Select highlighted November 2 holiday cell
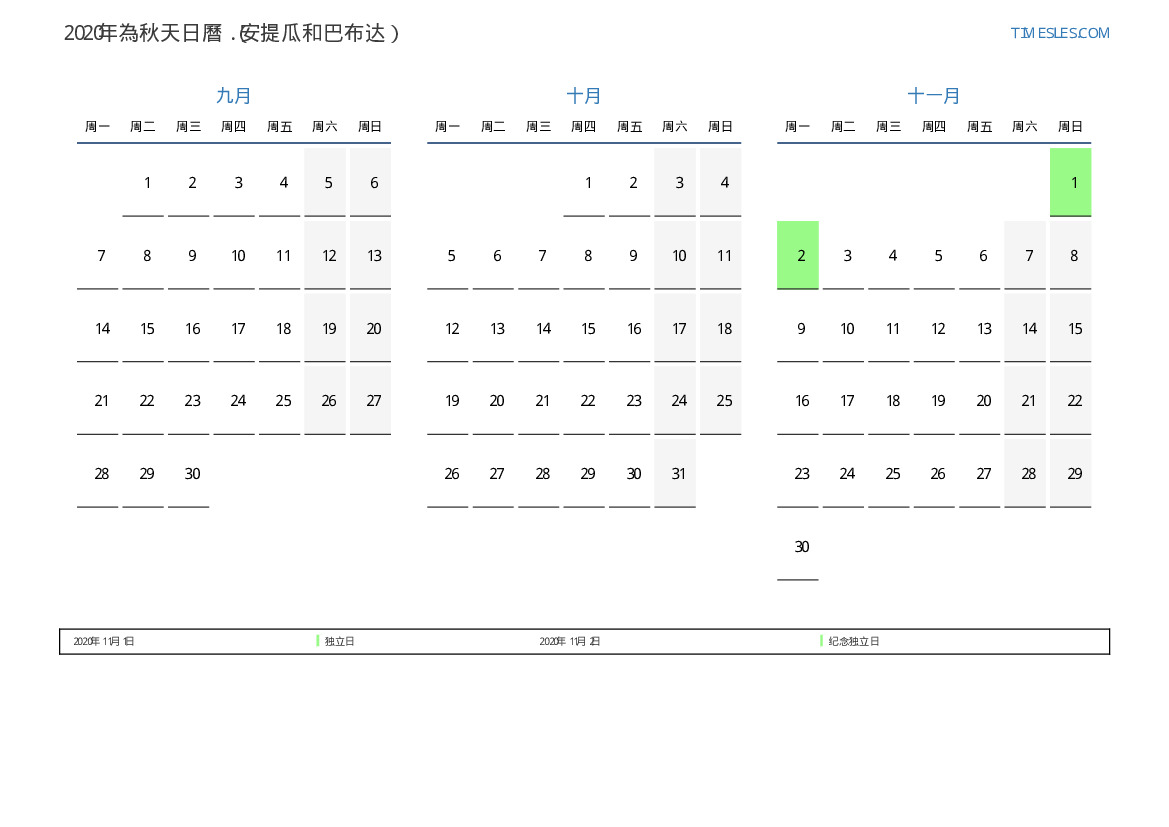The image size is (1169, 827). [798, 255]
